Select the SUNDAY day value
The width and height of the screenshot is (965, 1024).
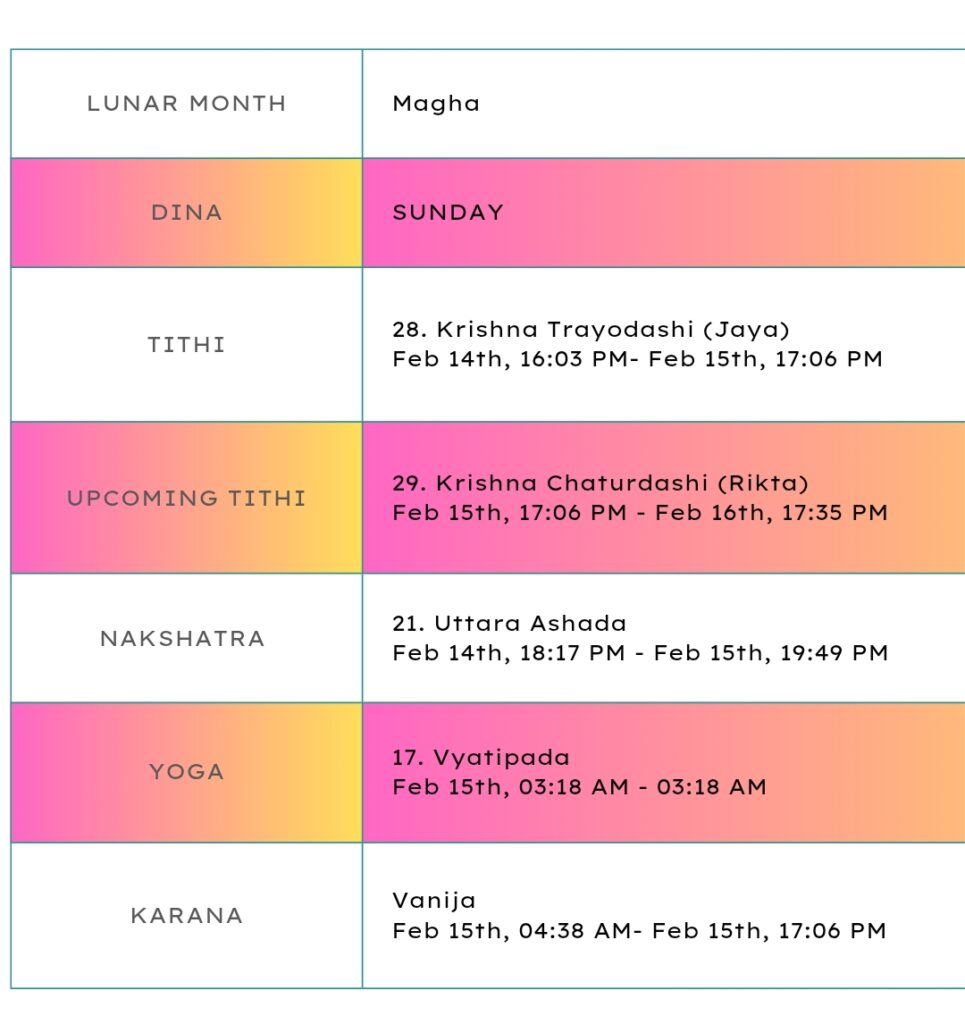[448, 212]
